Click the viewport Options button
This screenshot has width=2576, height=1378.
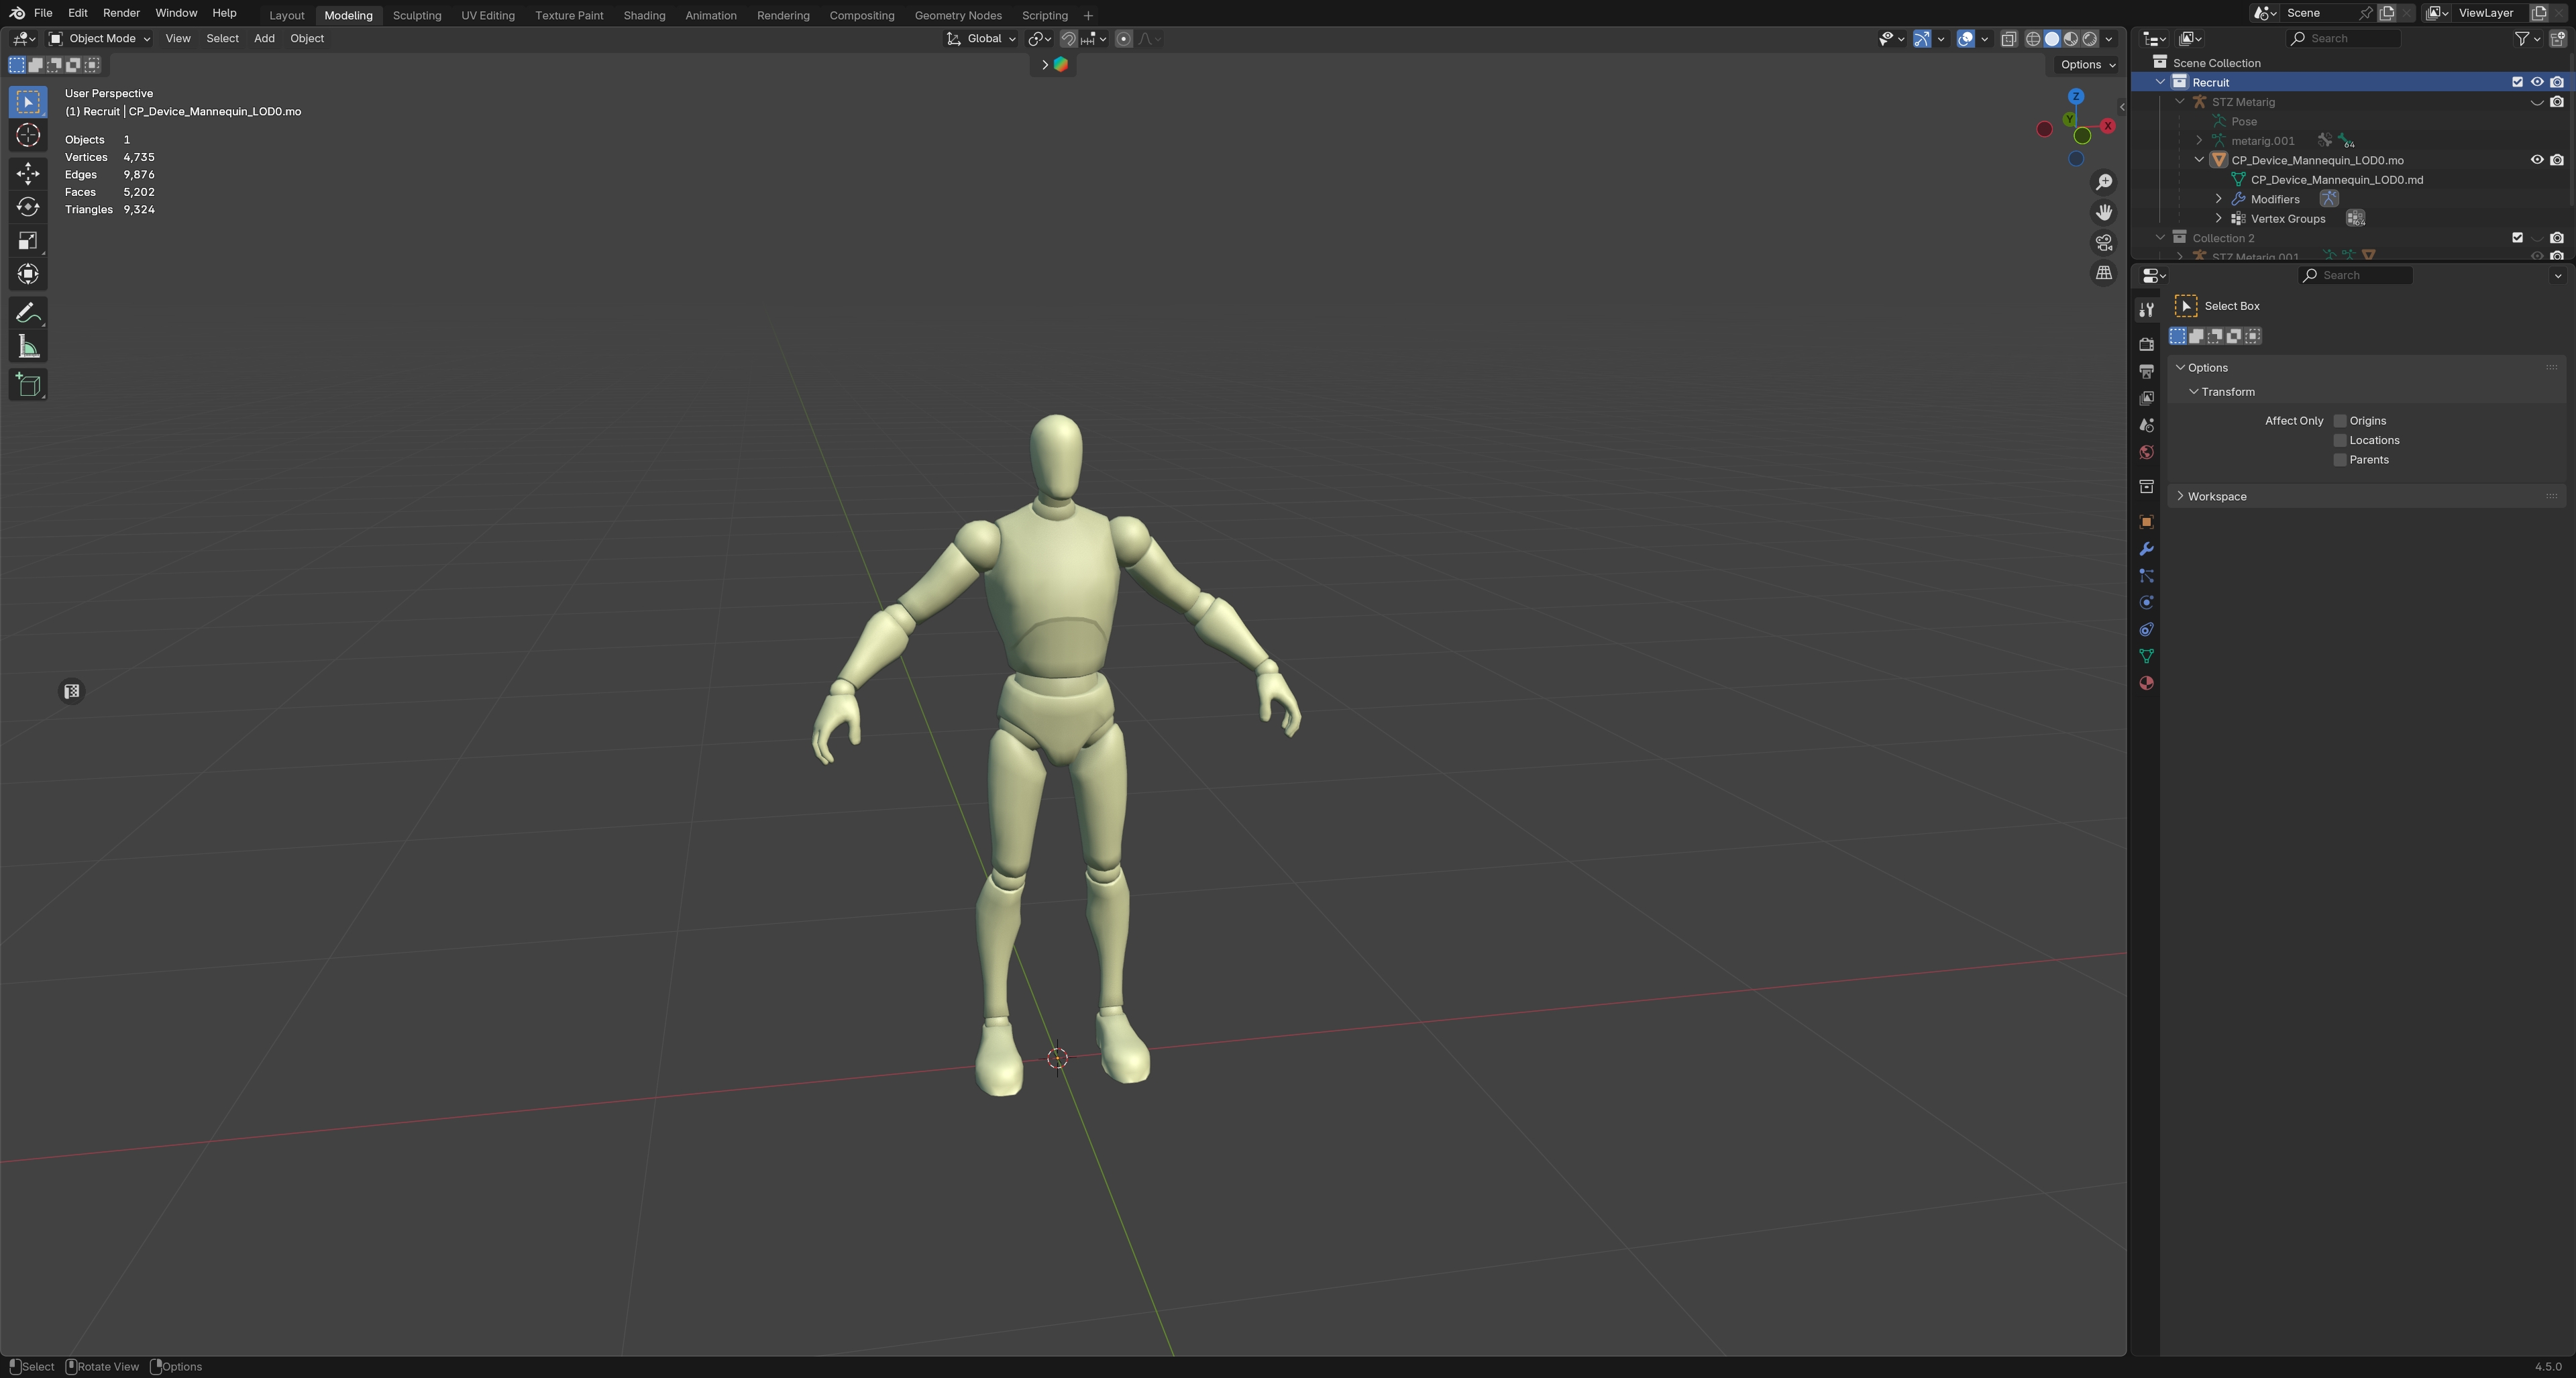(x=2087, y=64)
